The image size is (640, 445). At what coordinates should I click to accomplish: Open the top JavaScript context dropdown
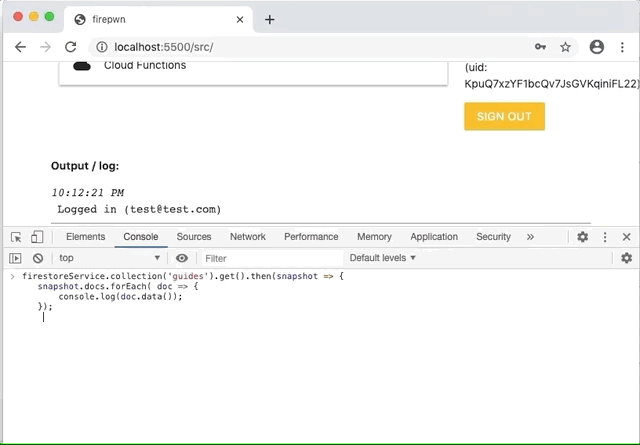109,258
